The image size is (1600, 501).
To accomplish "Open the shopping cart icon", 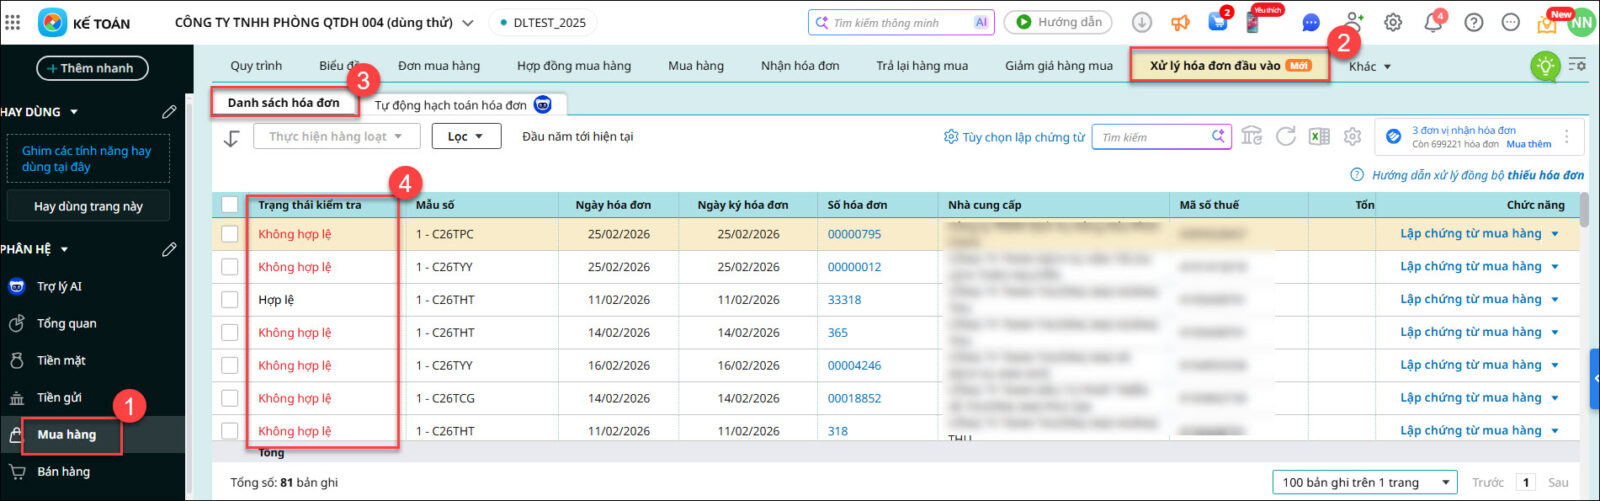I will coord(1218,22).
